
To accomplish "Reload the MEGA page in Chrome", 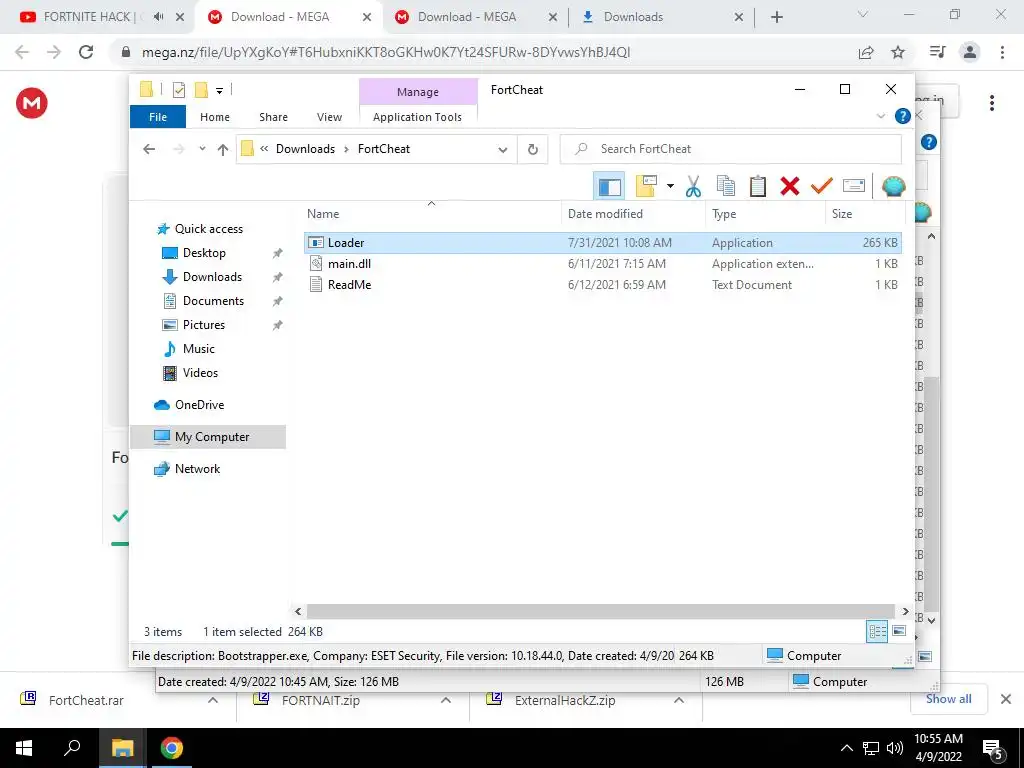I will click(86, 52).
